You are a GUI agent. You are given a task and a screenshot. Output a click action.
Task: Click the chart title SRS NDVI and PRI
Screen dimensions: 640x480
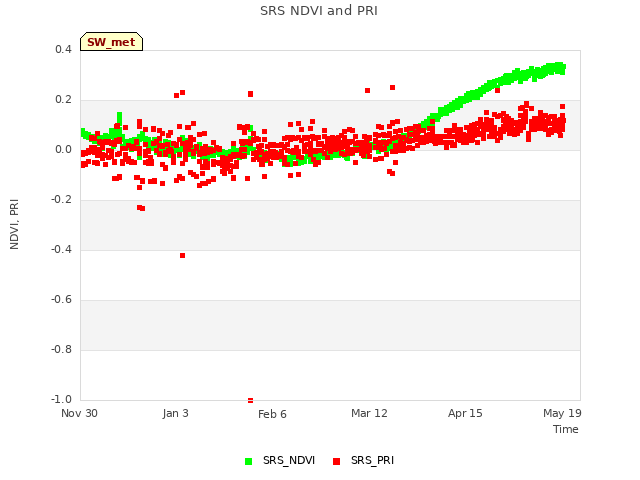point(319,11)
